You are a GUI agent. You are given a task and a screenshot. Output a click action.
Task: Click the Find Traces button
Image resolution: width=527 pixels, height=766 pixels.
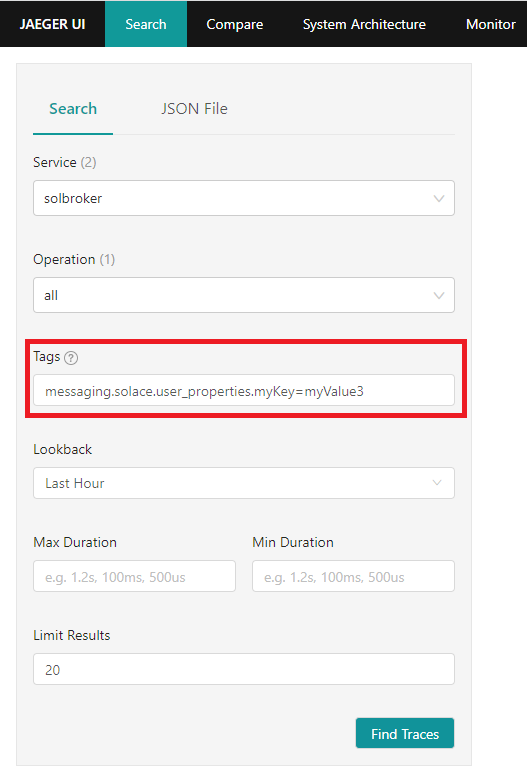tap(405, 733)
